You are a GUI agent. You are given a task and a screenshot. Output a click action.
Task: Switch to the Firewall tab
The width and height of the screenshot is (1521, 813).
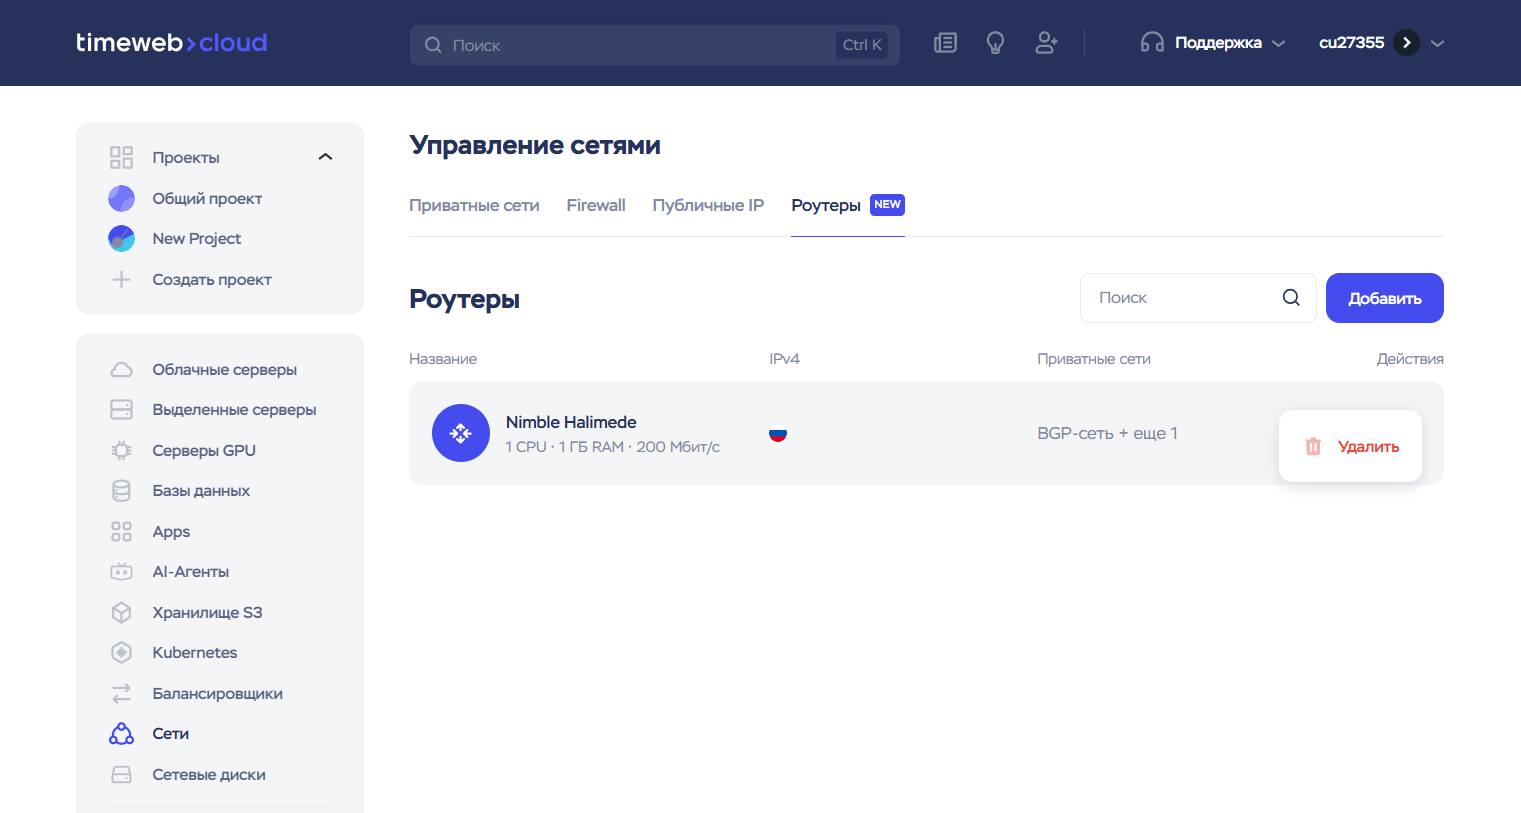(x=596, y=205)
